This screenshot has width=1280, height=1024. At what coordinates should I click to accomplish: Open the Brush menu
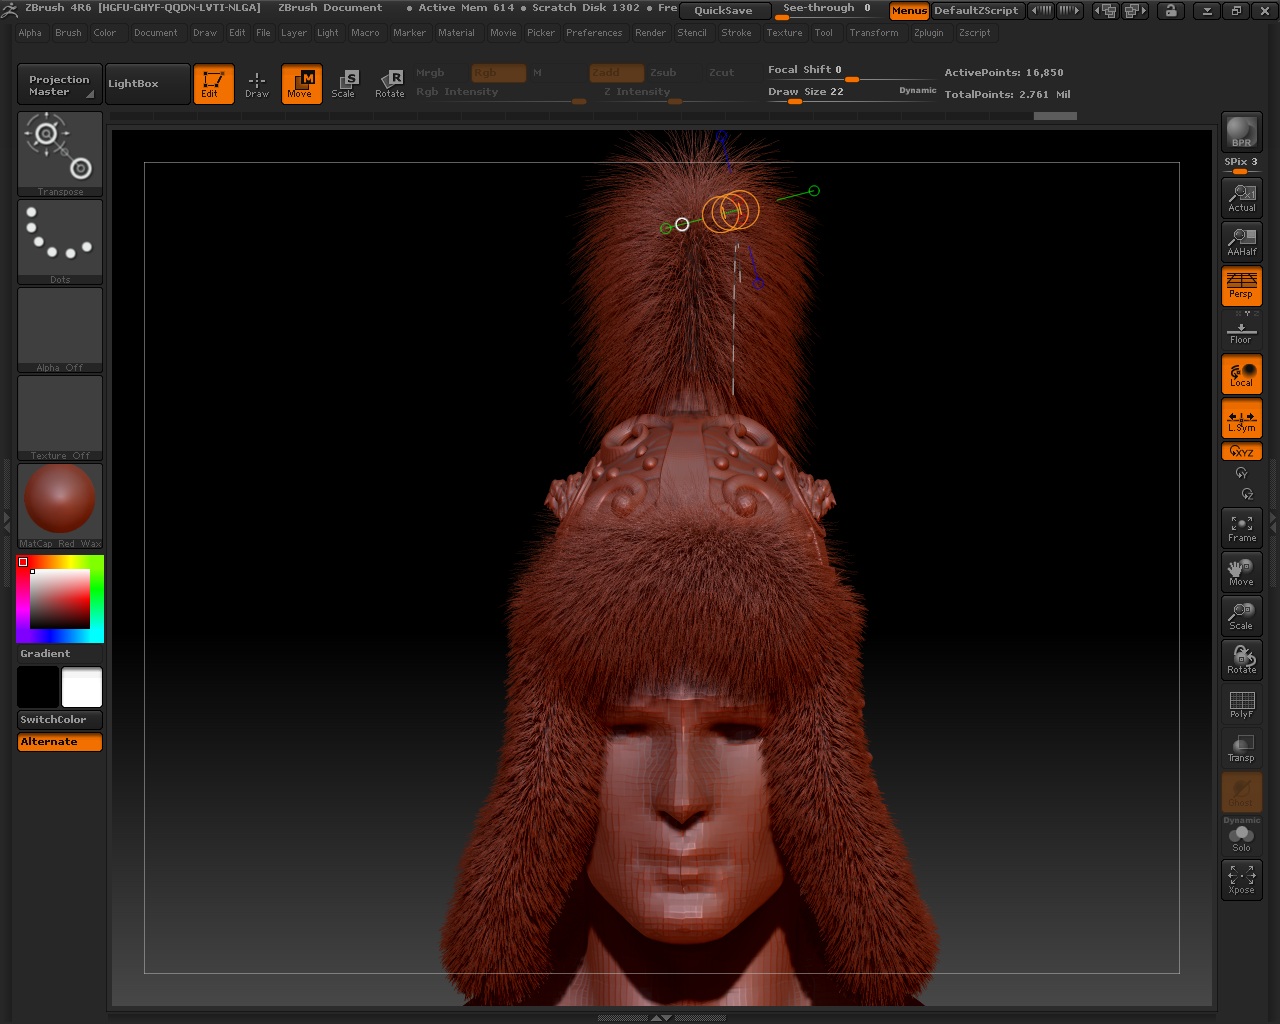pyautogui.click(x=68, y=33)
